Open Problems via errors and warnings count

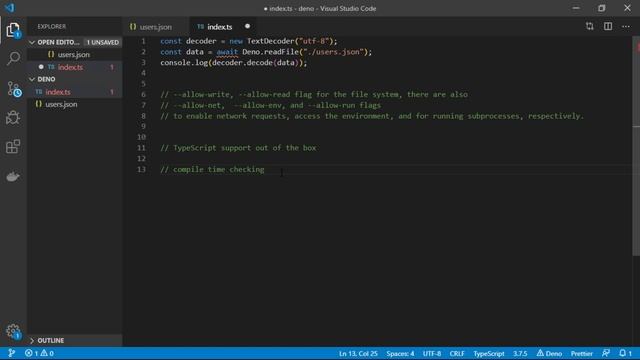[x=39, y=353]
